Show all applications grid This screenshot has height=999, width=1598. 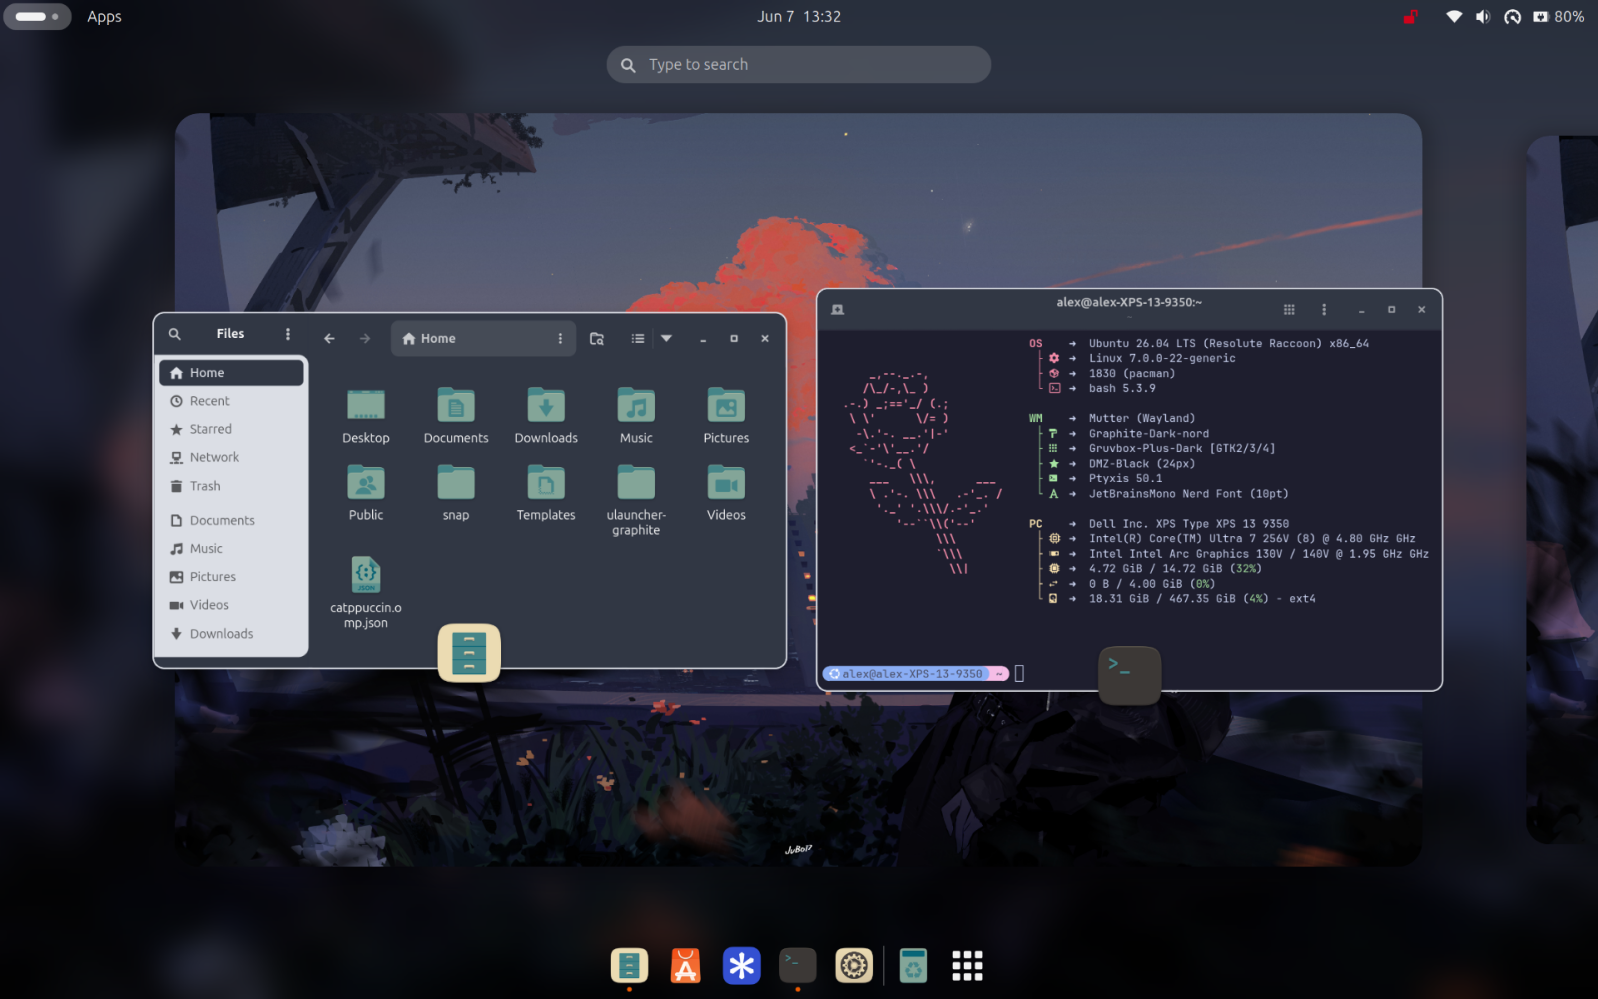click(x=967, y=966)
